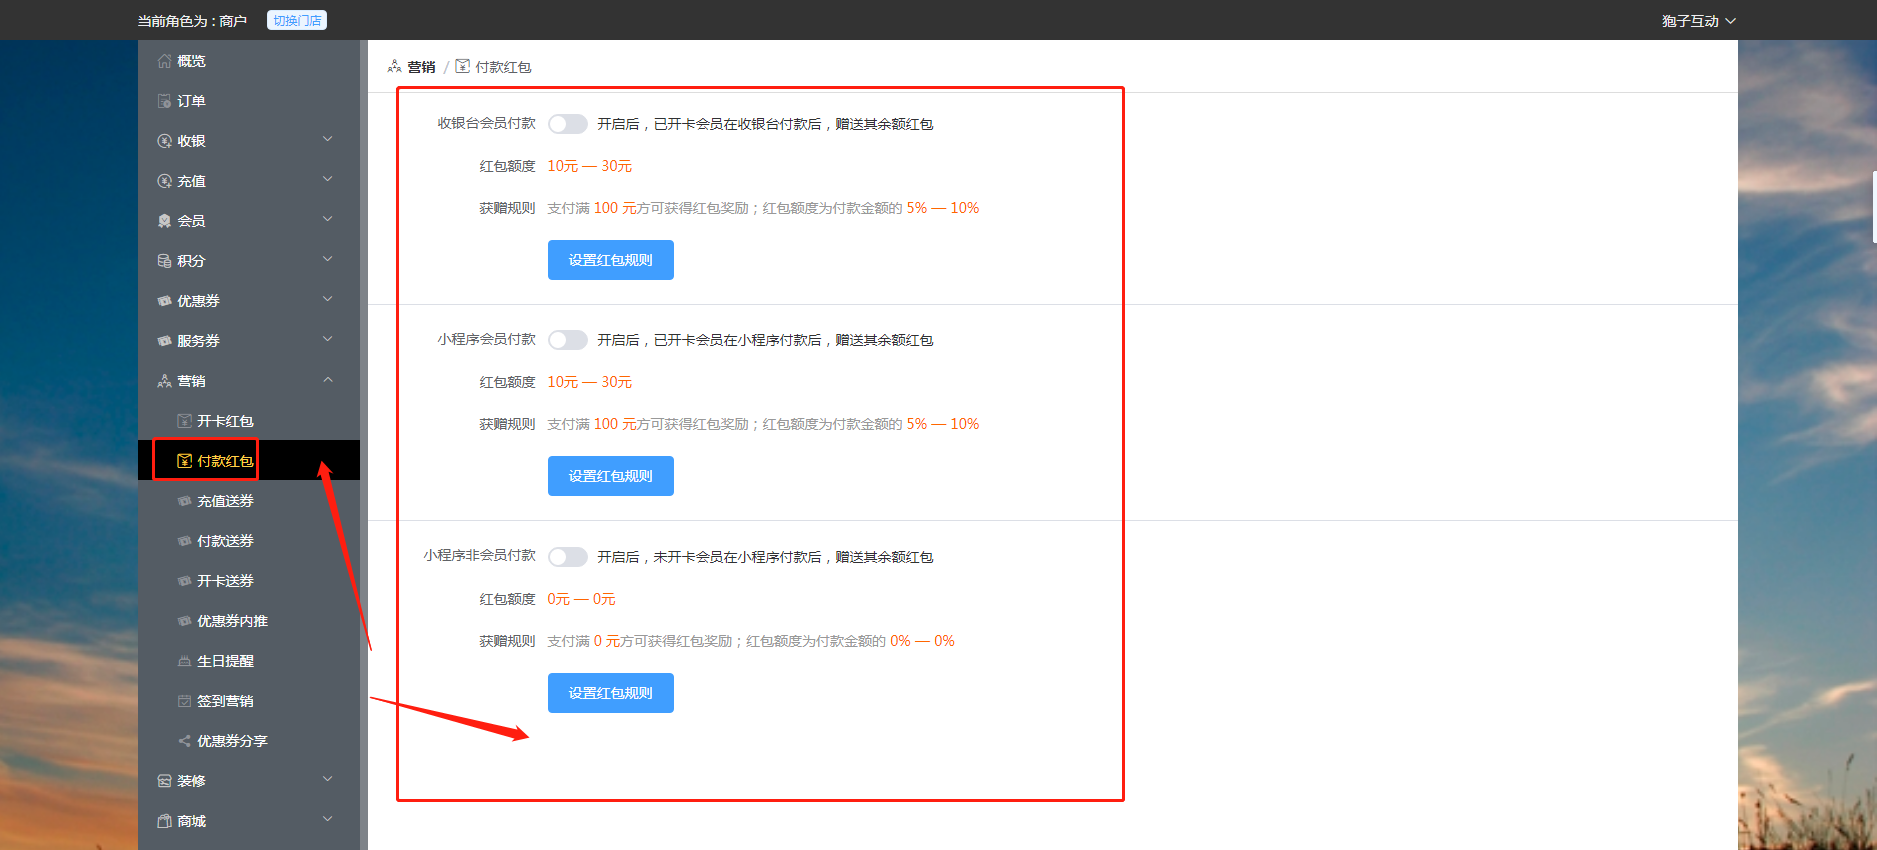Select 优惠券内推 submenu item
1877x850 pixels.
[x=249, y=621]
